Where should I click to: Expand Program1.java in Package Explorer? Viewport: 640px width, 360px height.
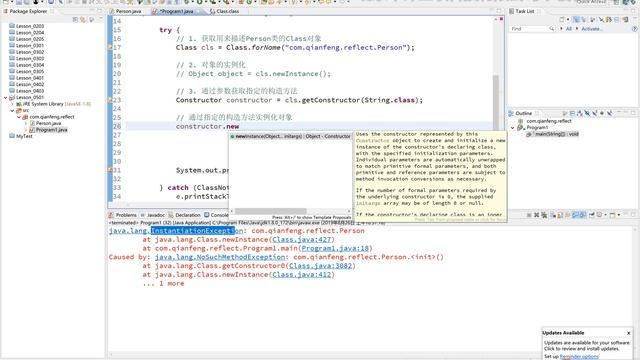point(25,130)
